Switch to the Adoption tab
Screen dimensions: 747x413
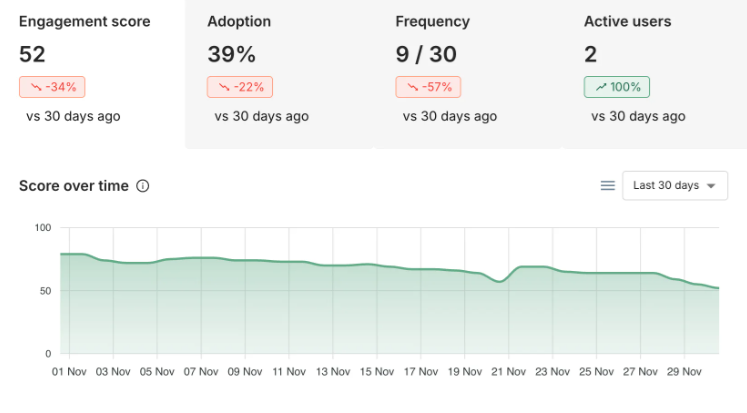[x=239, y=21]
